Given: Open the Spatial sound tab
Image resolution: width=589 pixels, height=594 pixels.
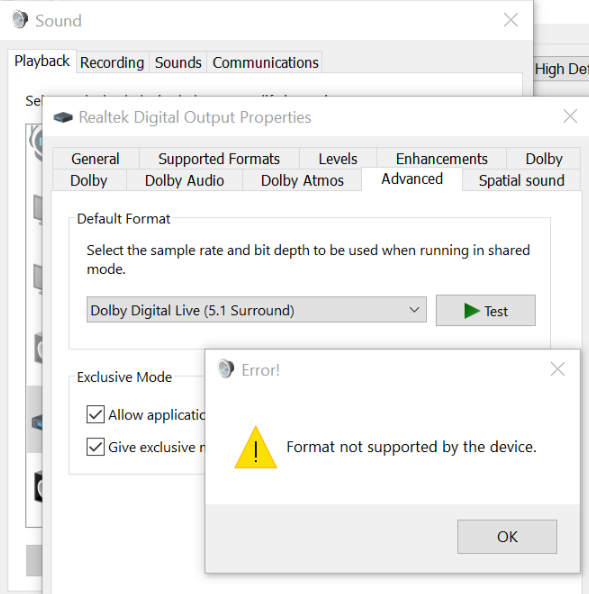Looking at the screenshot, I should 522,180.
